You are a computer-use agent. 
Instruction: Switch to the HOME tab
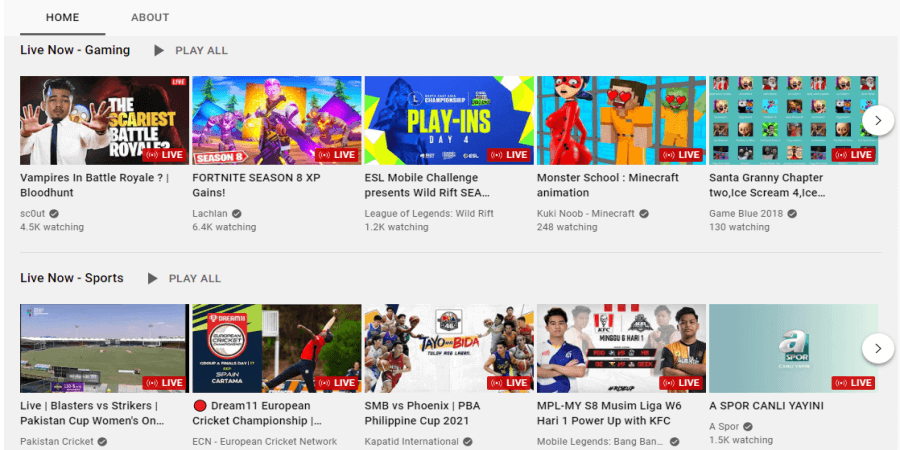click(63, 17)
